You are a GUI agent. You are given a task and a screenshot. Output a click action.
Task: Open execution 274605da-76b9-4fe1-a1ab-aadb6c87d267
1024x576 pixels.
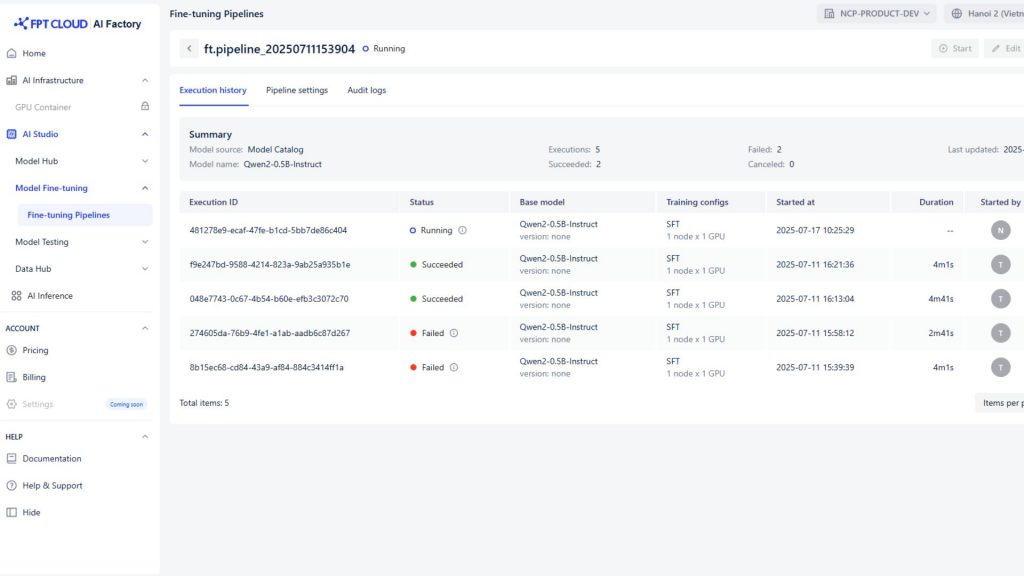point(270,333)
